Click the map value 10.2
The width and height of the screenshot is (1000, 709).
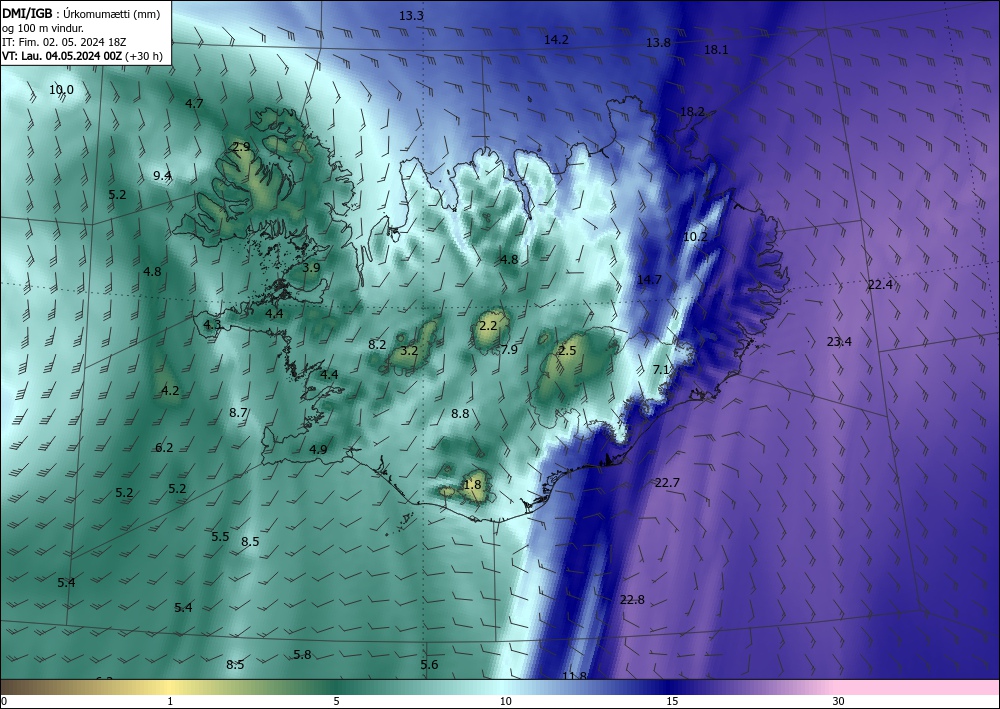click(x=695, y=237)
